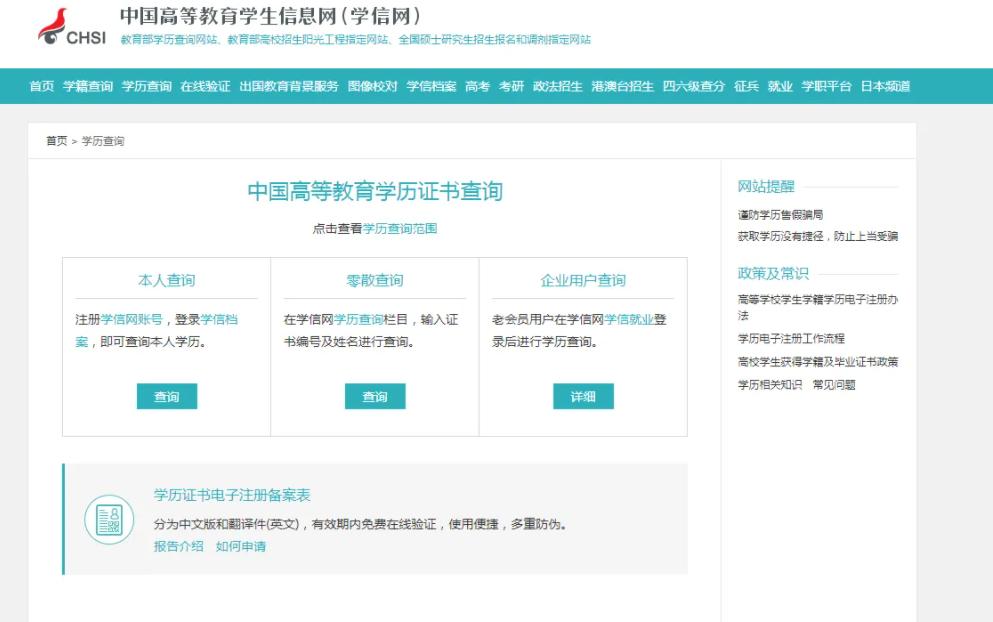This screenshot has width=993, height=622.
Task: Click the 详细 button under 企业用户查询
Action: [583, 396]
